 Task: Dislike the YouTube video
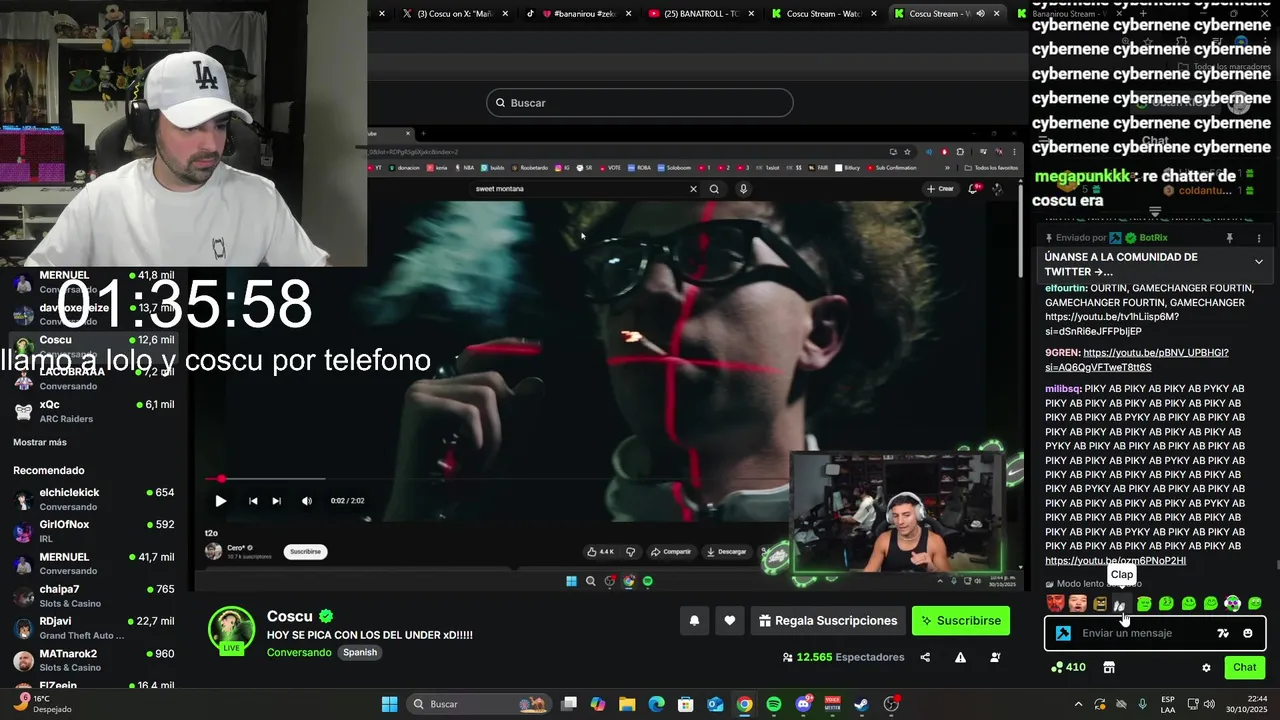[x=630, y=551]
